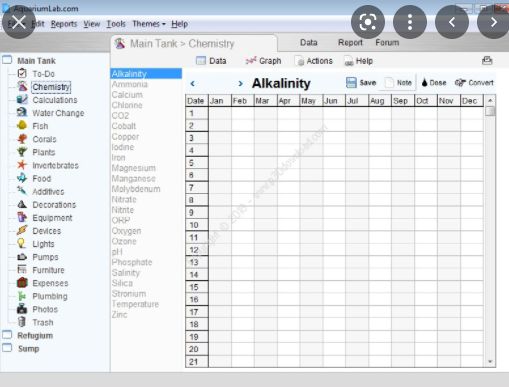Click the Equipment icon
Screen dimensions: 509x387
(22, 217)
